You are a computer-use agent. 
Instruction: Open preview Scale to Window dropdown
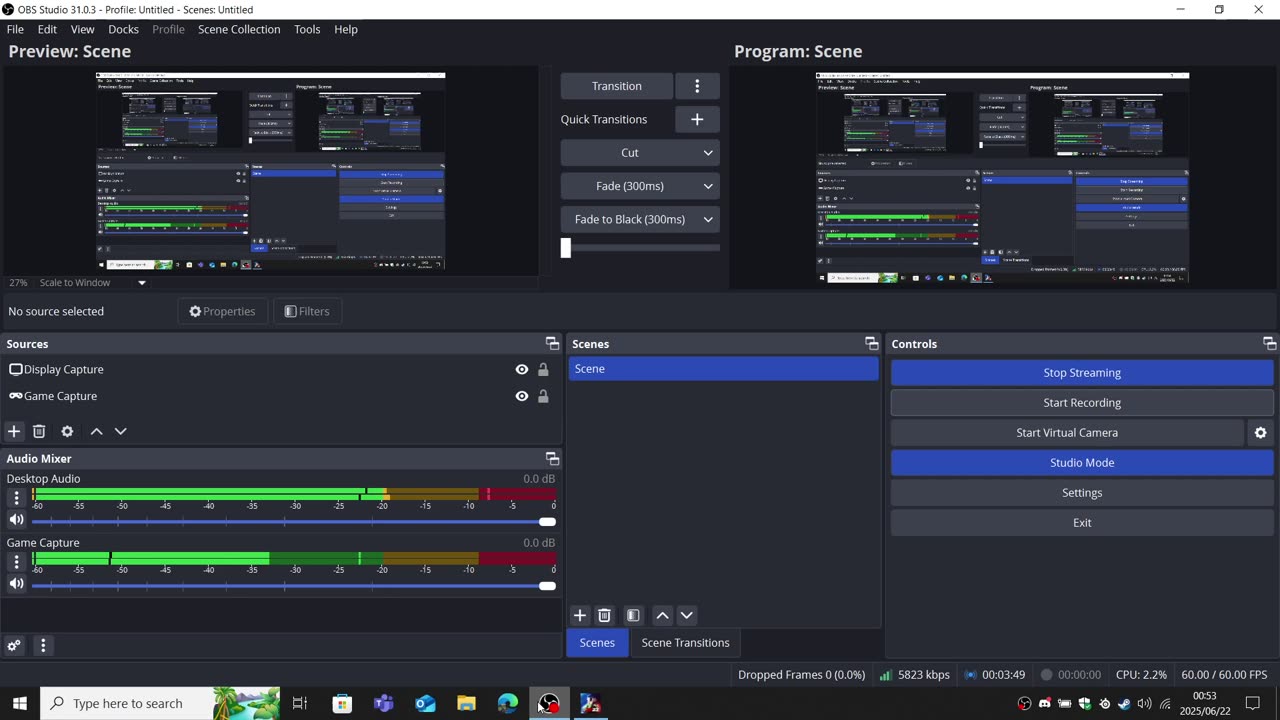coord(93,283)
